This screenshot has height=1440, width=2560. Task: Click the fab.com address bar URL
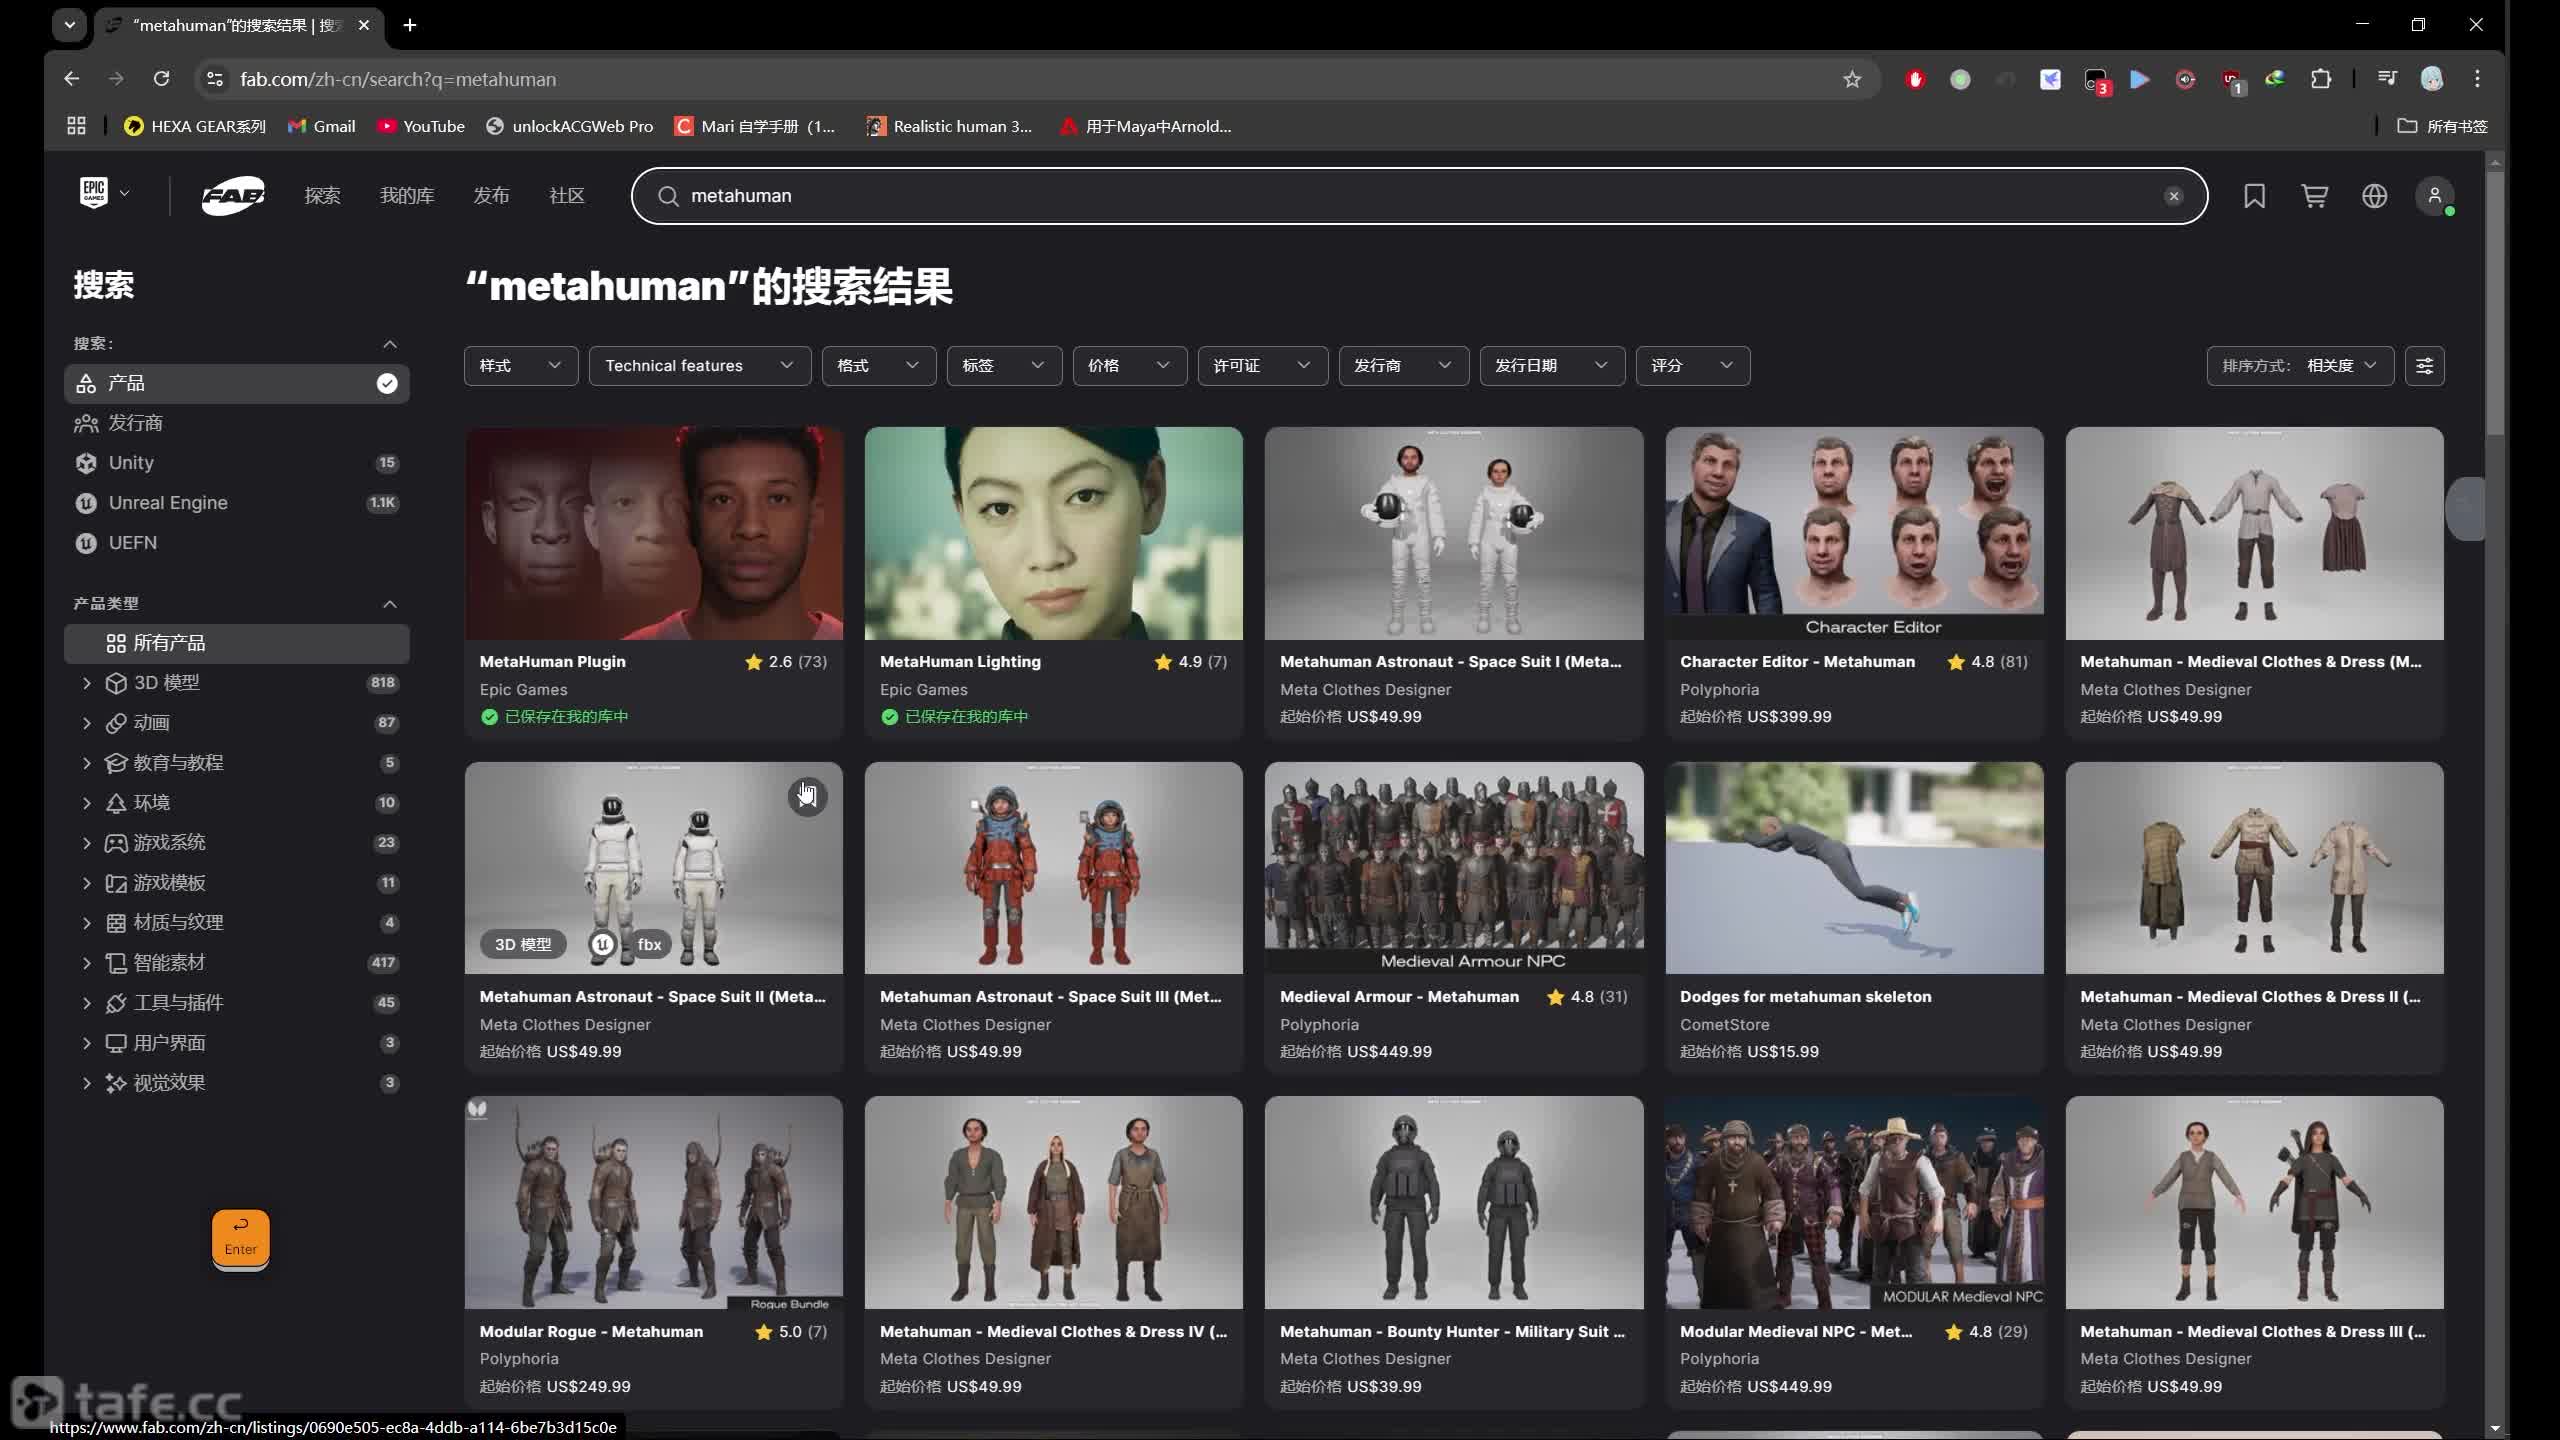tap(398, 79)
